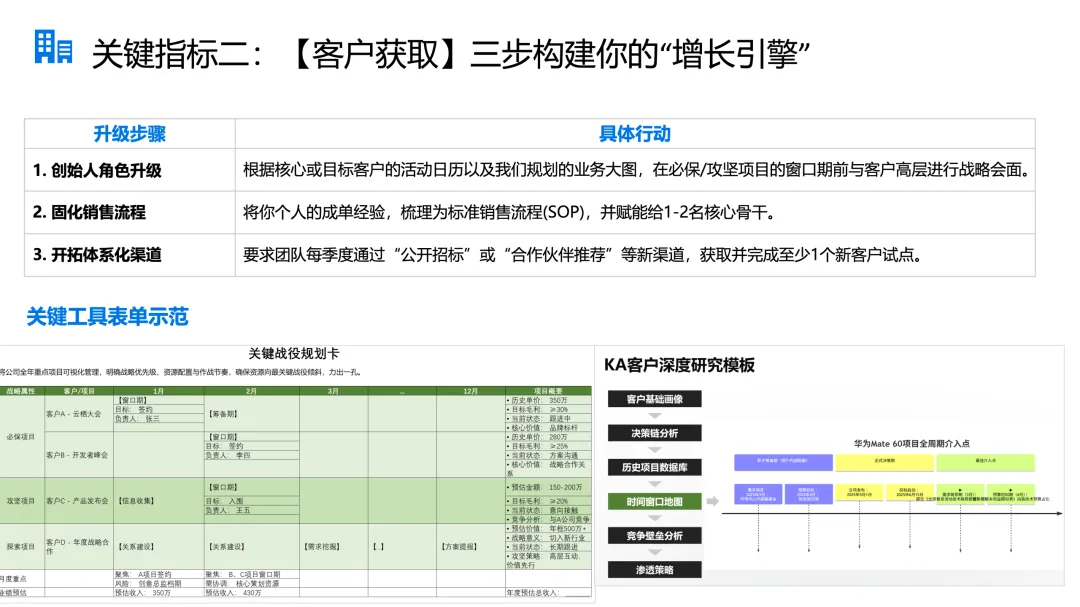Click the 关键工具表单示范 heading
This screenshot has height=607, width=1080.
tap(107, 316)
